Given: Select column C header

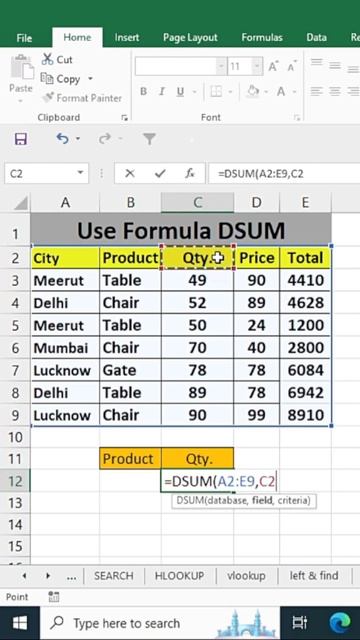Looking at the screenshot, I should (x=198, y=203).
